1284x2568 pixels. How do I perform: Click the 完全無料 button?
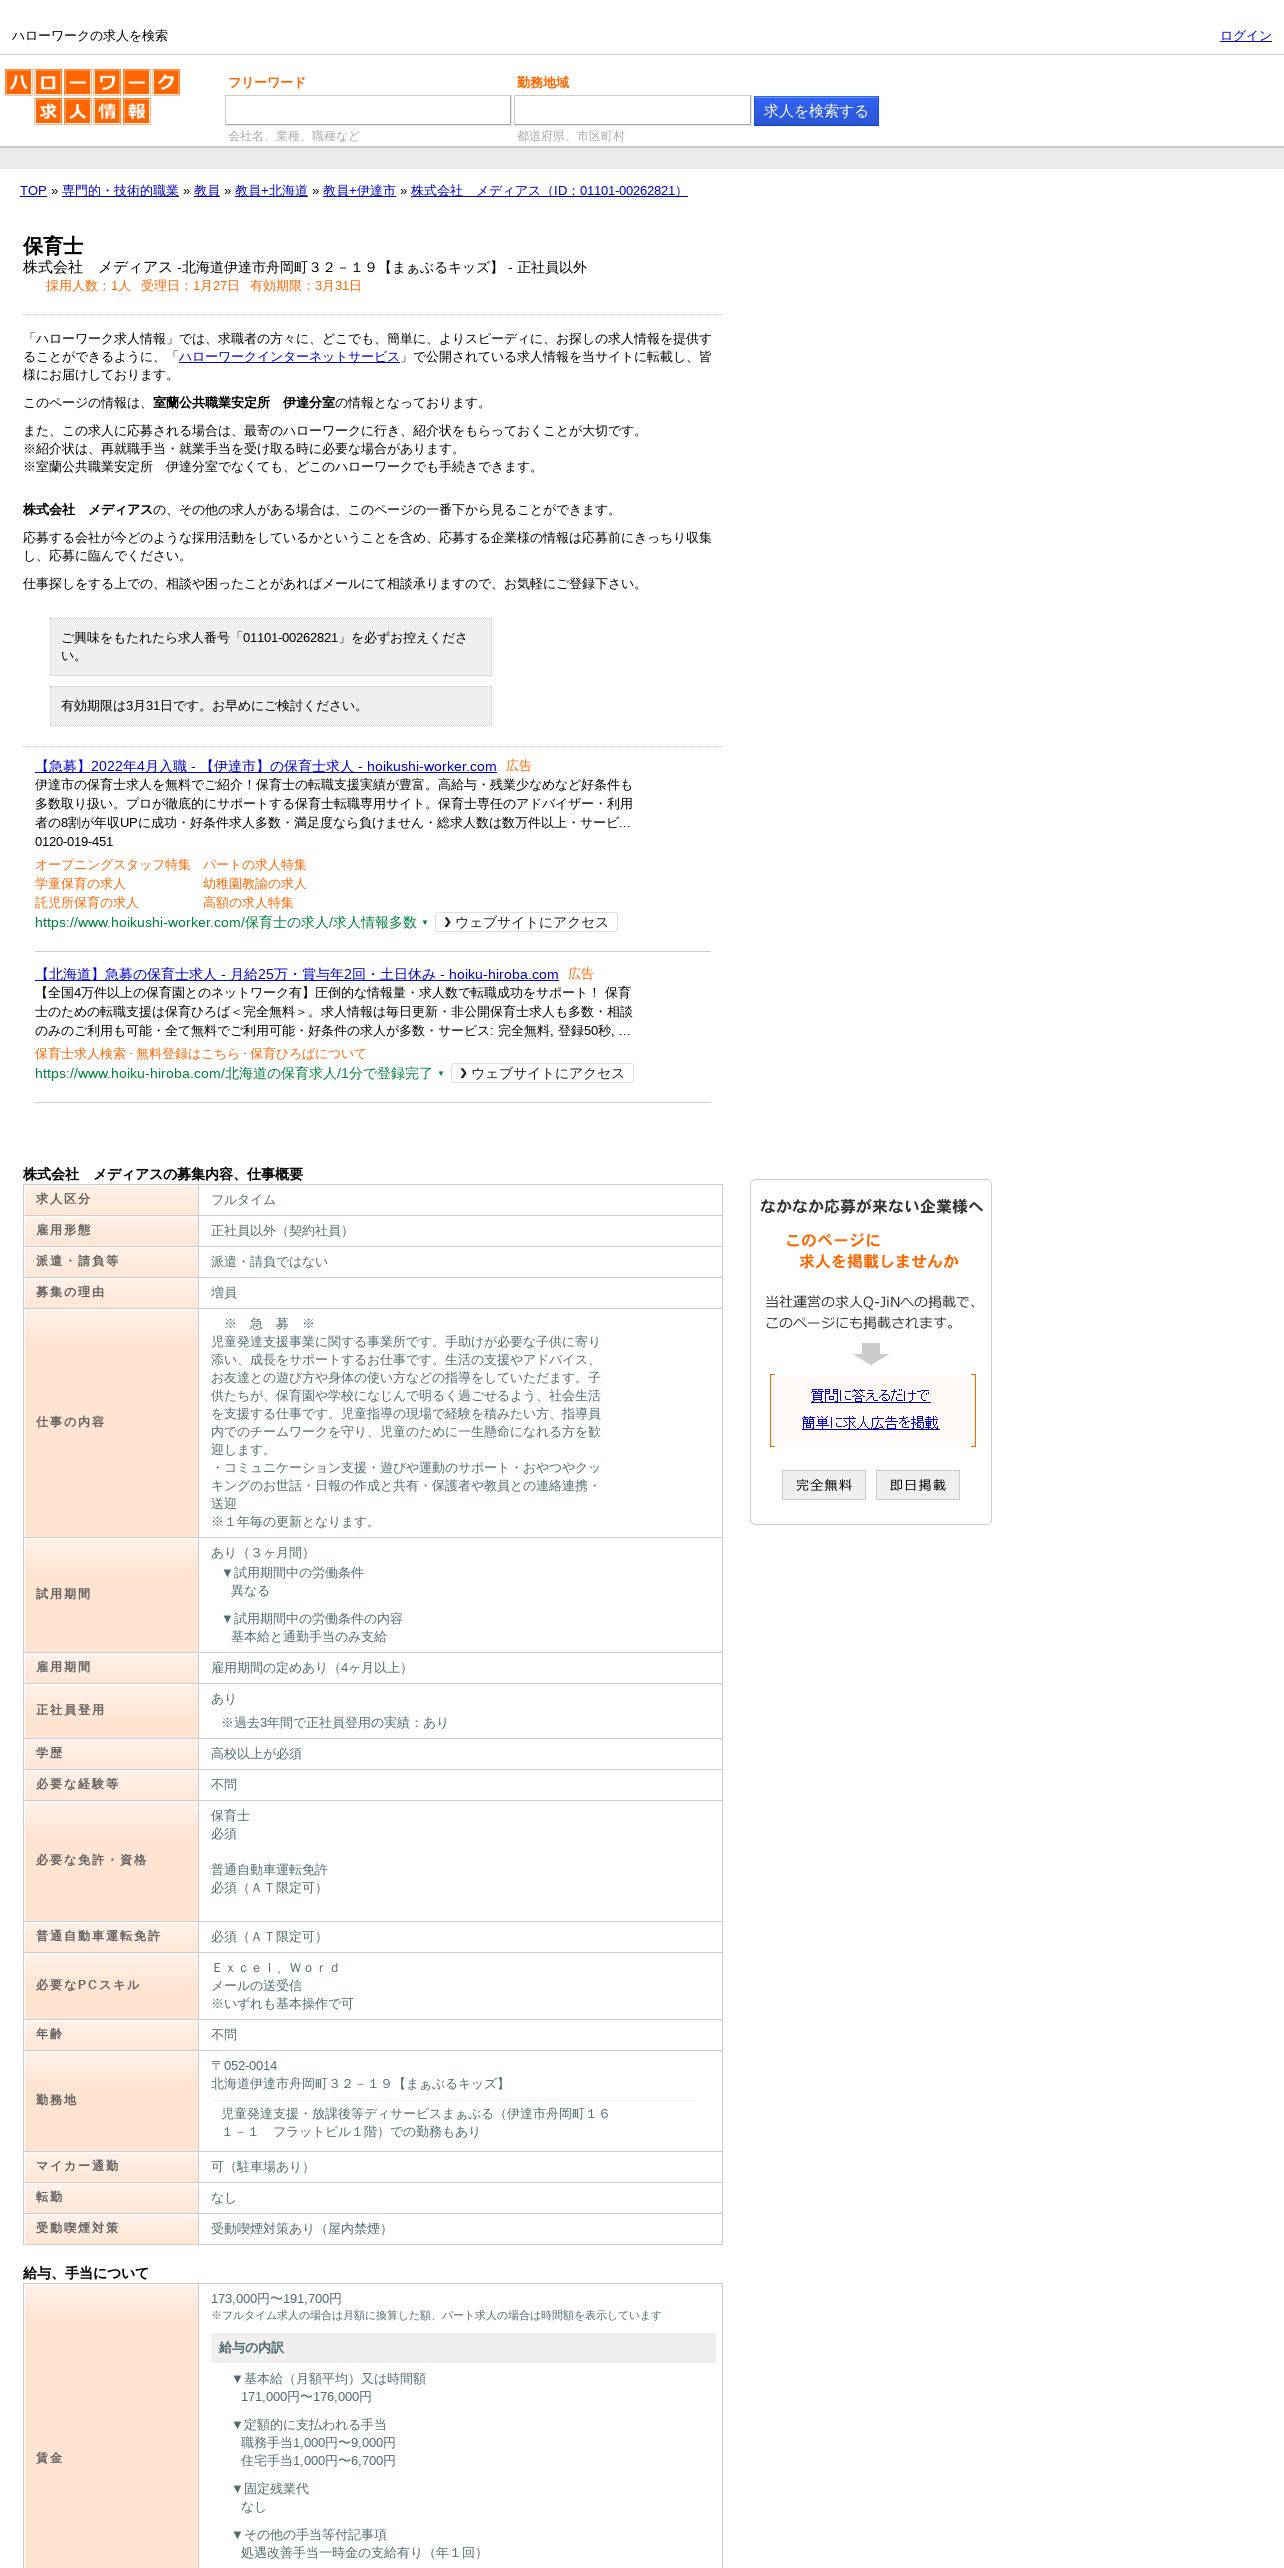tap(824, 1485)
